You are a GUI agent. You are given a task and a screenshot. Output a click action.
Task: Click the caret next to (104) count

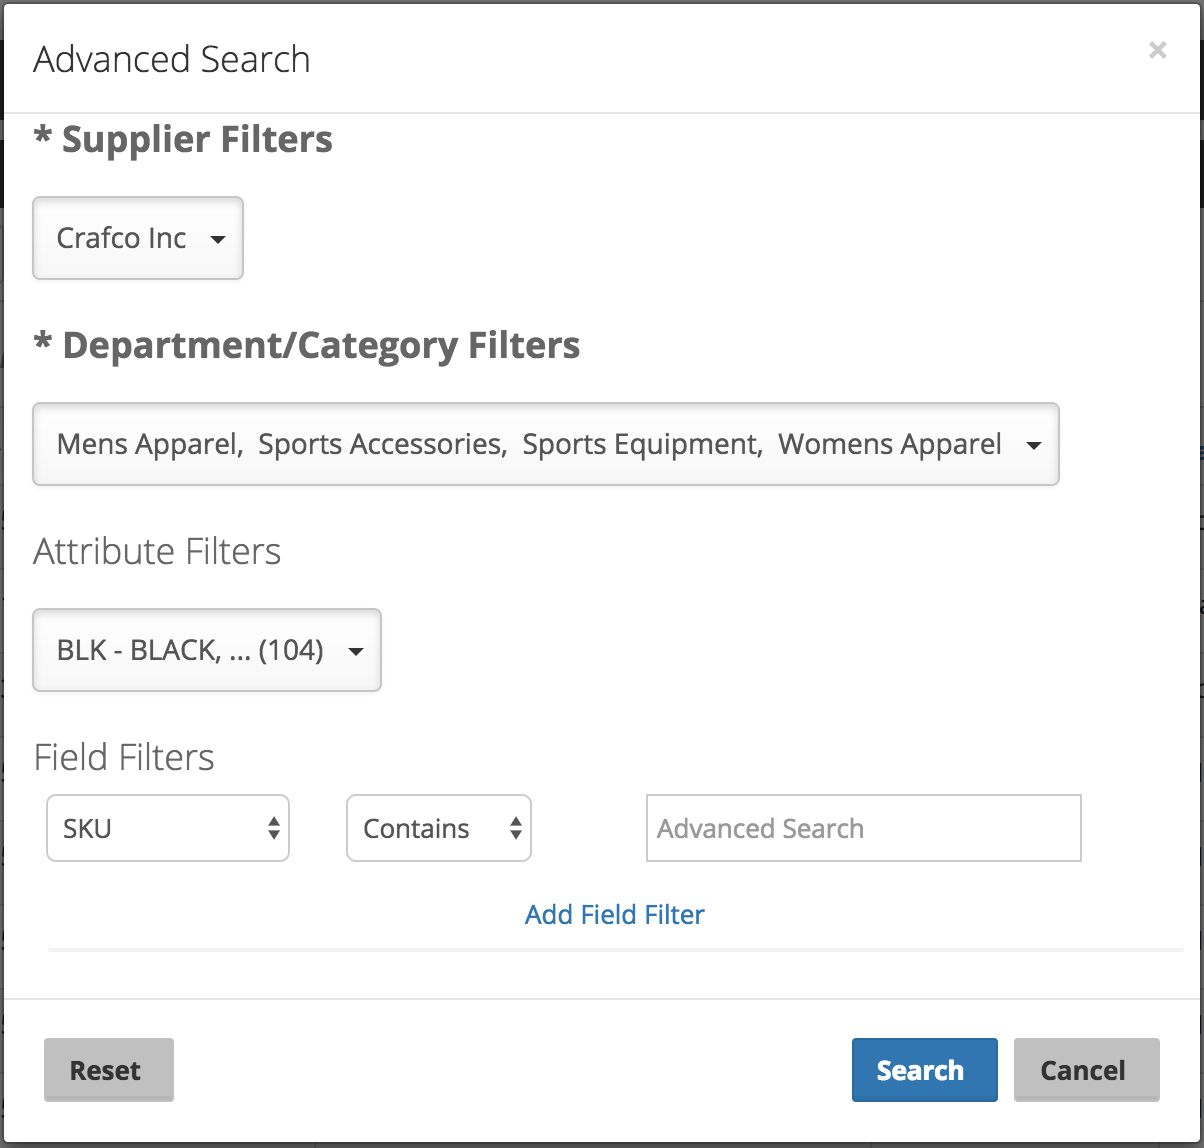(x=355, y=651)
